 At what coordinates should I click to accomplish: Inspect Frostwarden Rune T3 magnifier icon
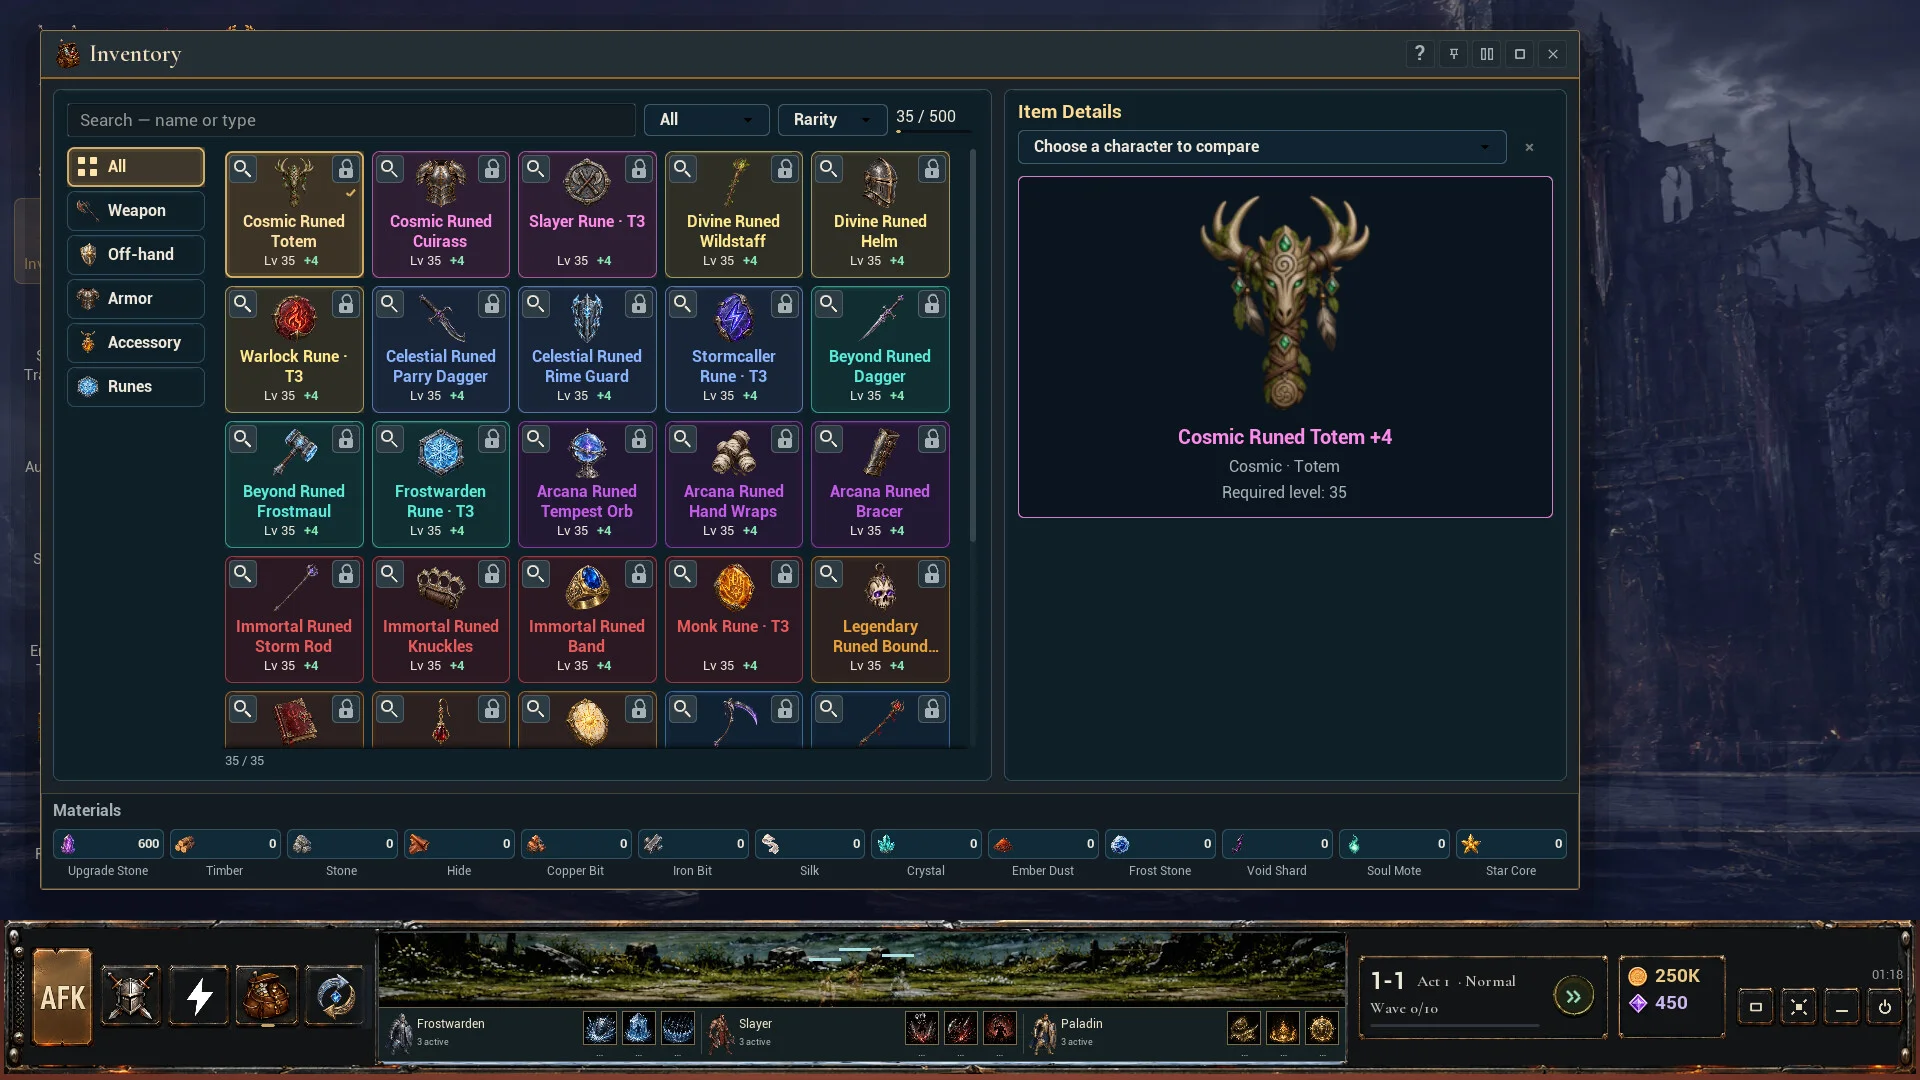pos(389,439)
